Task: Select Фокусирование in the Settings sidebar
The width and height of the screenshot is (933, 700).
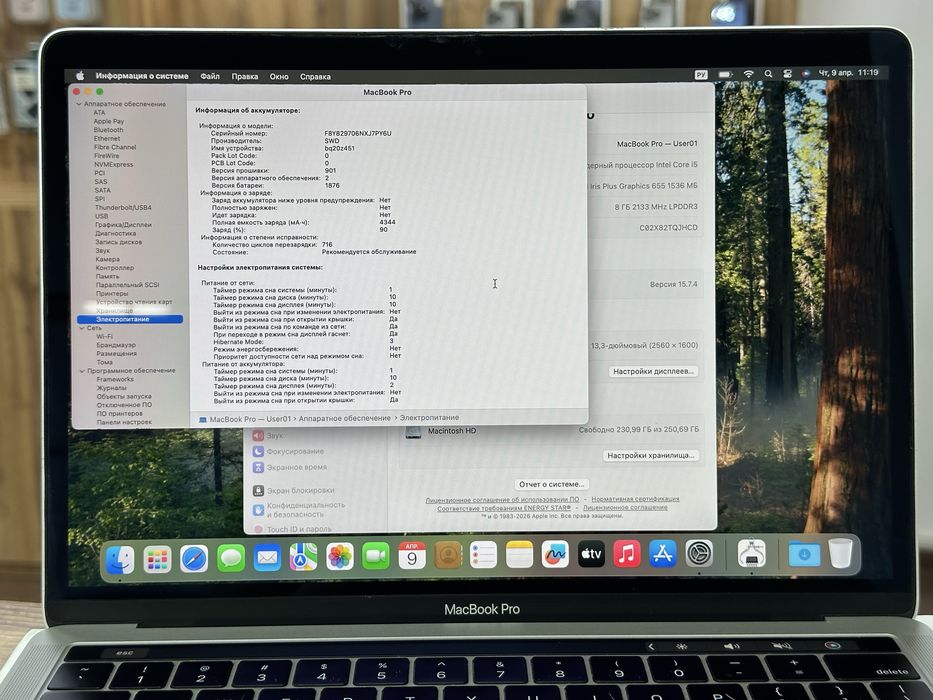Action: click(x=289, y=451)
